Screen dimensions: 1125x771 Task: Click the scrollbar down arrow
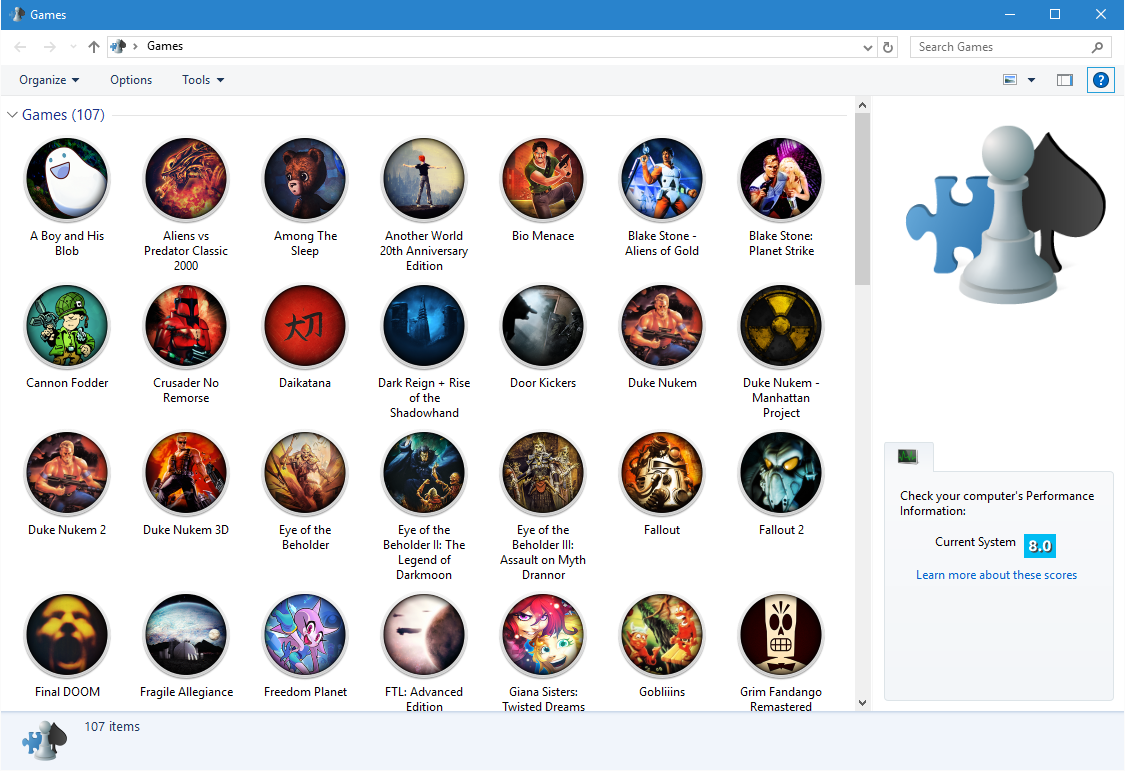862,703
